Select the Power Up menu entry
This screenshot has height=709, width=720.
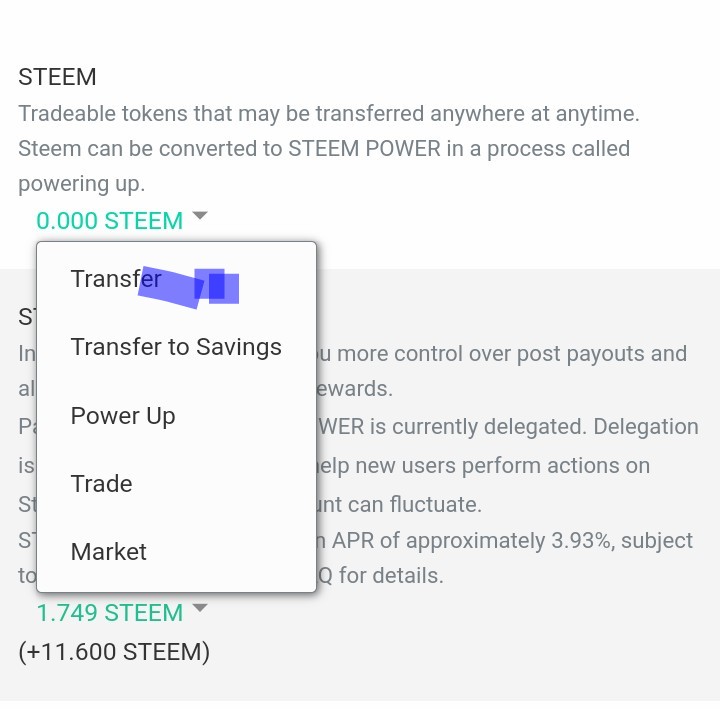click(x=123, y=415)
